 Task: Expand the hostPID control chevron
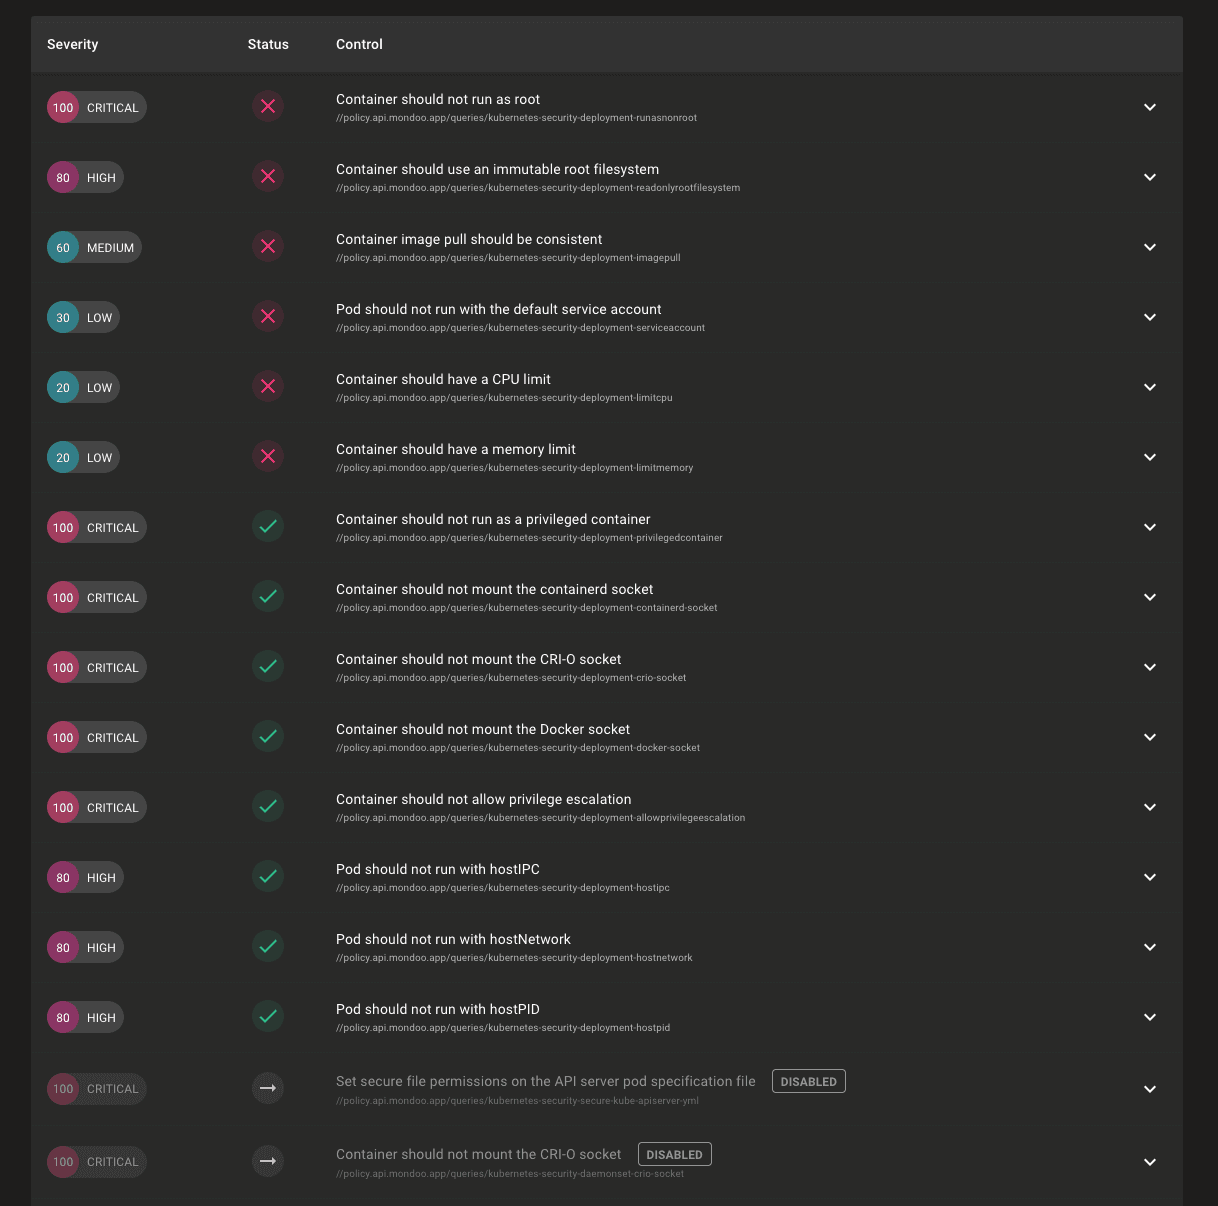(1150, 1017)
